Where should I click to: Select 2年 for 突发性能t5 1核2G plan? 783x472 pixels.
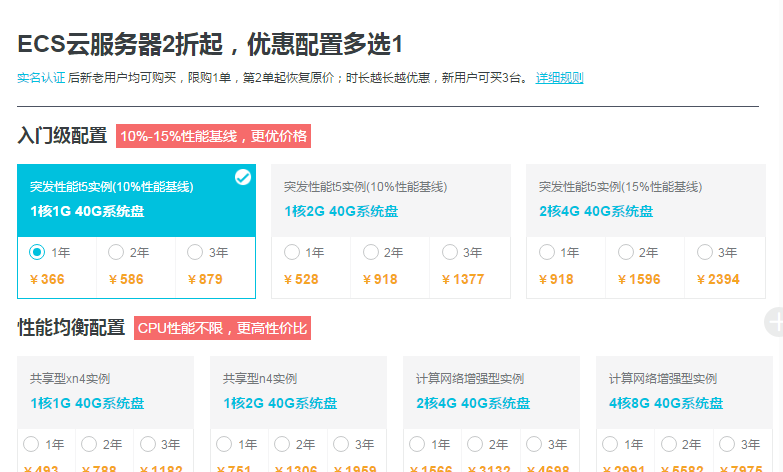pos(371,252)
